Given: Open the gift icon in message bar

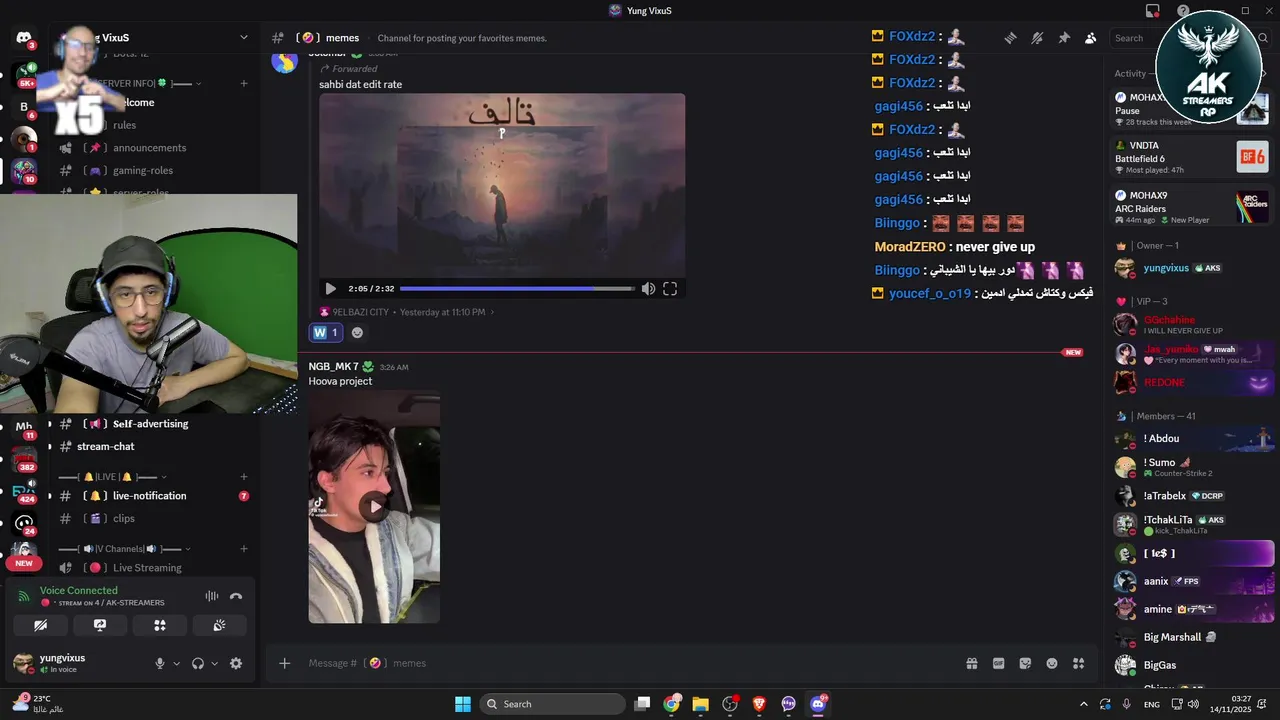Looking at the screenshot, I should tap(971, 663).
